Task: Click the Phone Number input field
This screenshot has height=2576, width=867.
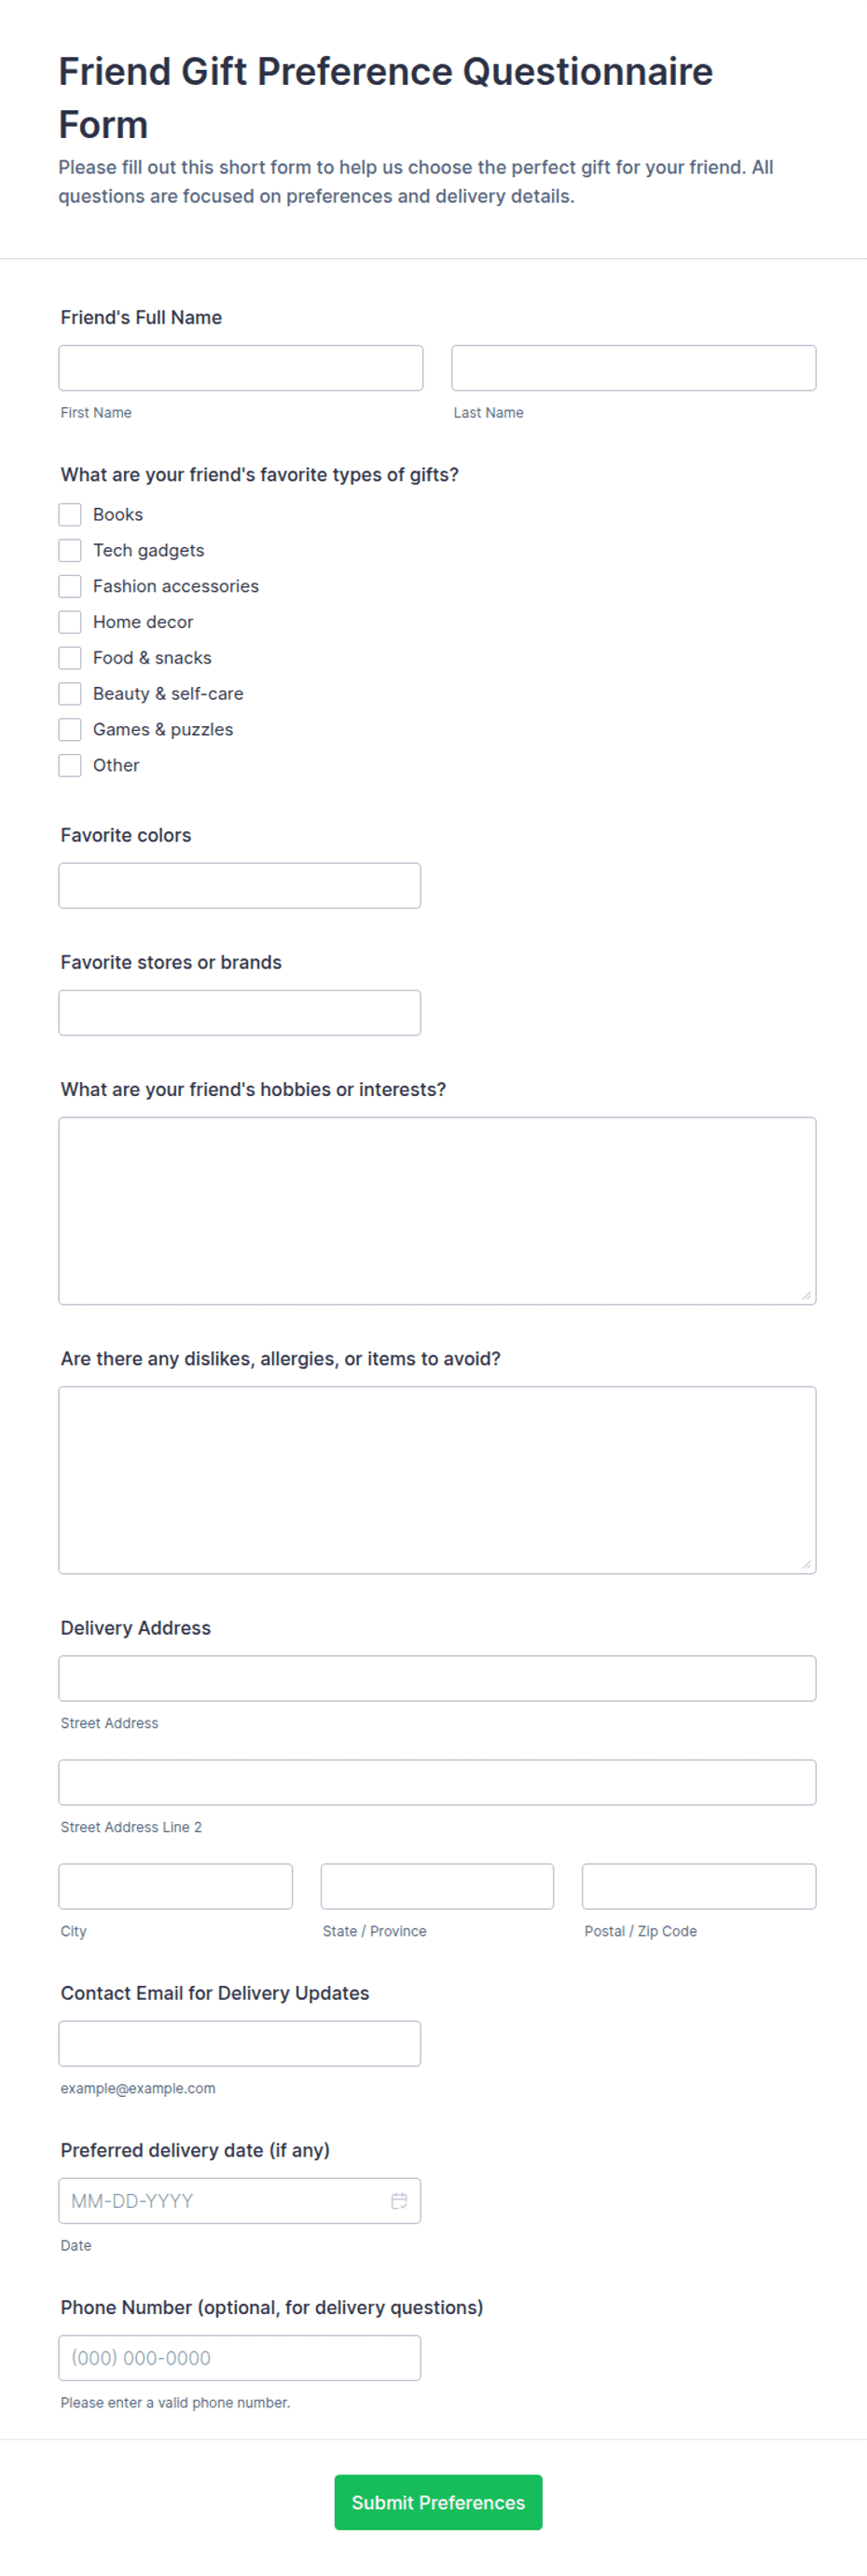Action: click(x=240, y=2357)
